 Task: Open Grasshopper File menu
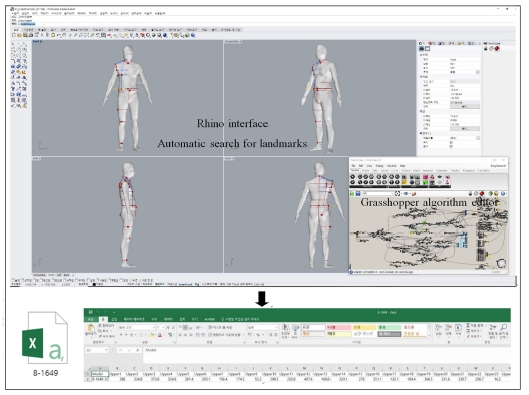point(353,166)
